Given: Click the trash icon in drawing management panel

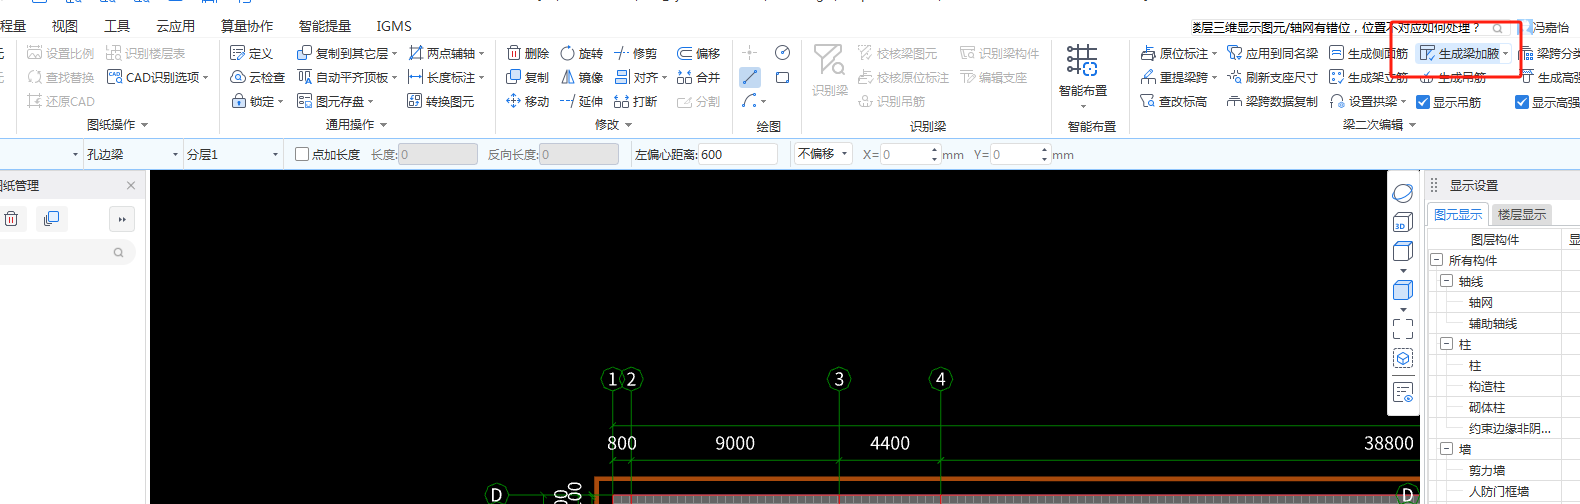Looking at the screenshot, I should 11,219.
